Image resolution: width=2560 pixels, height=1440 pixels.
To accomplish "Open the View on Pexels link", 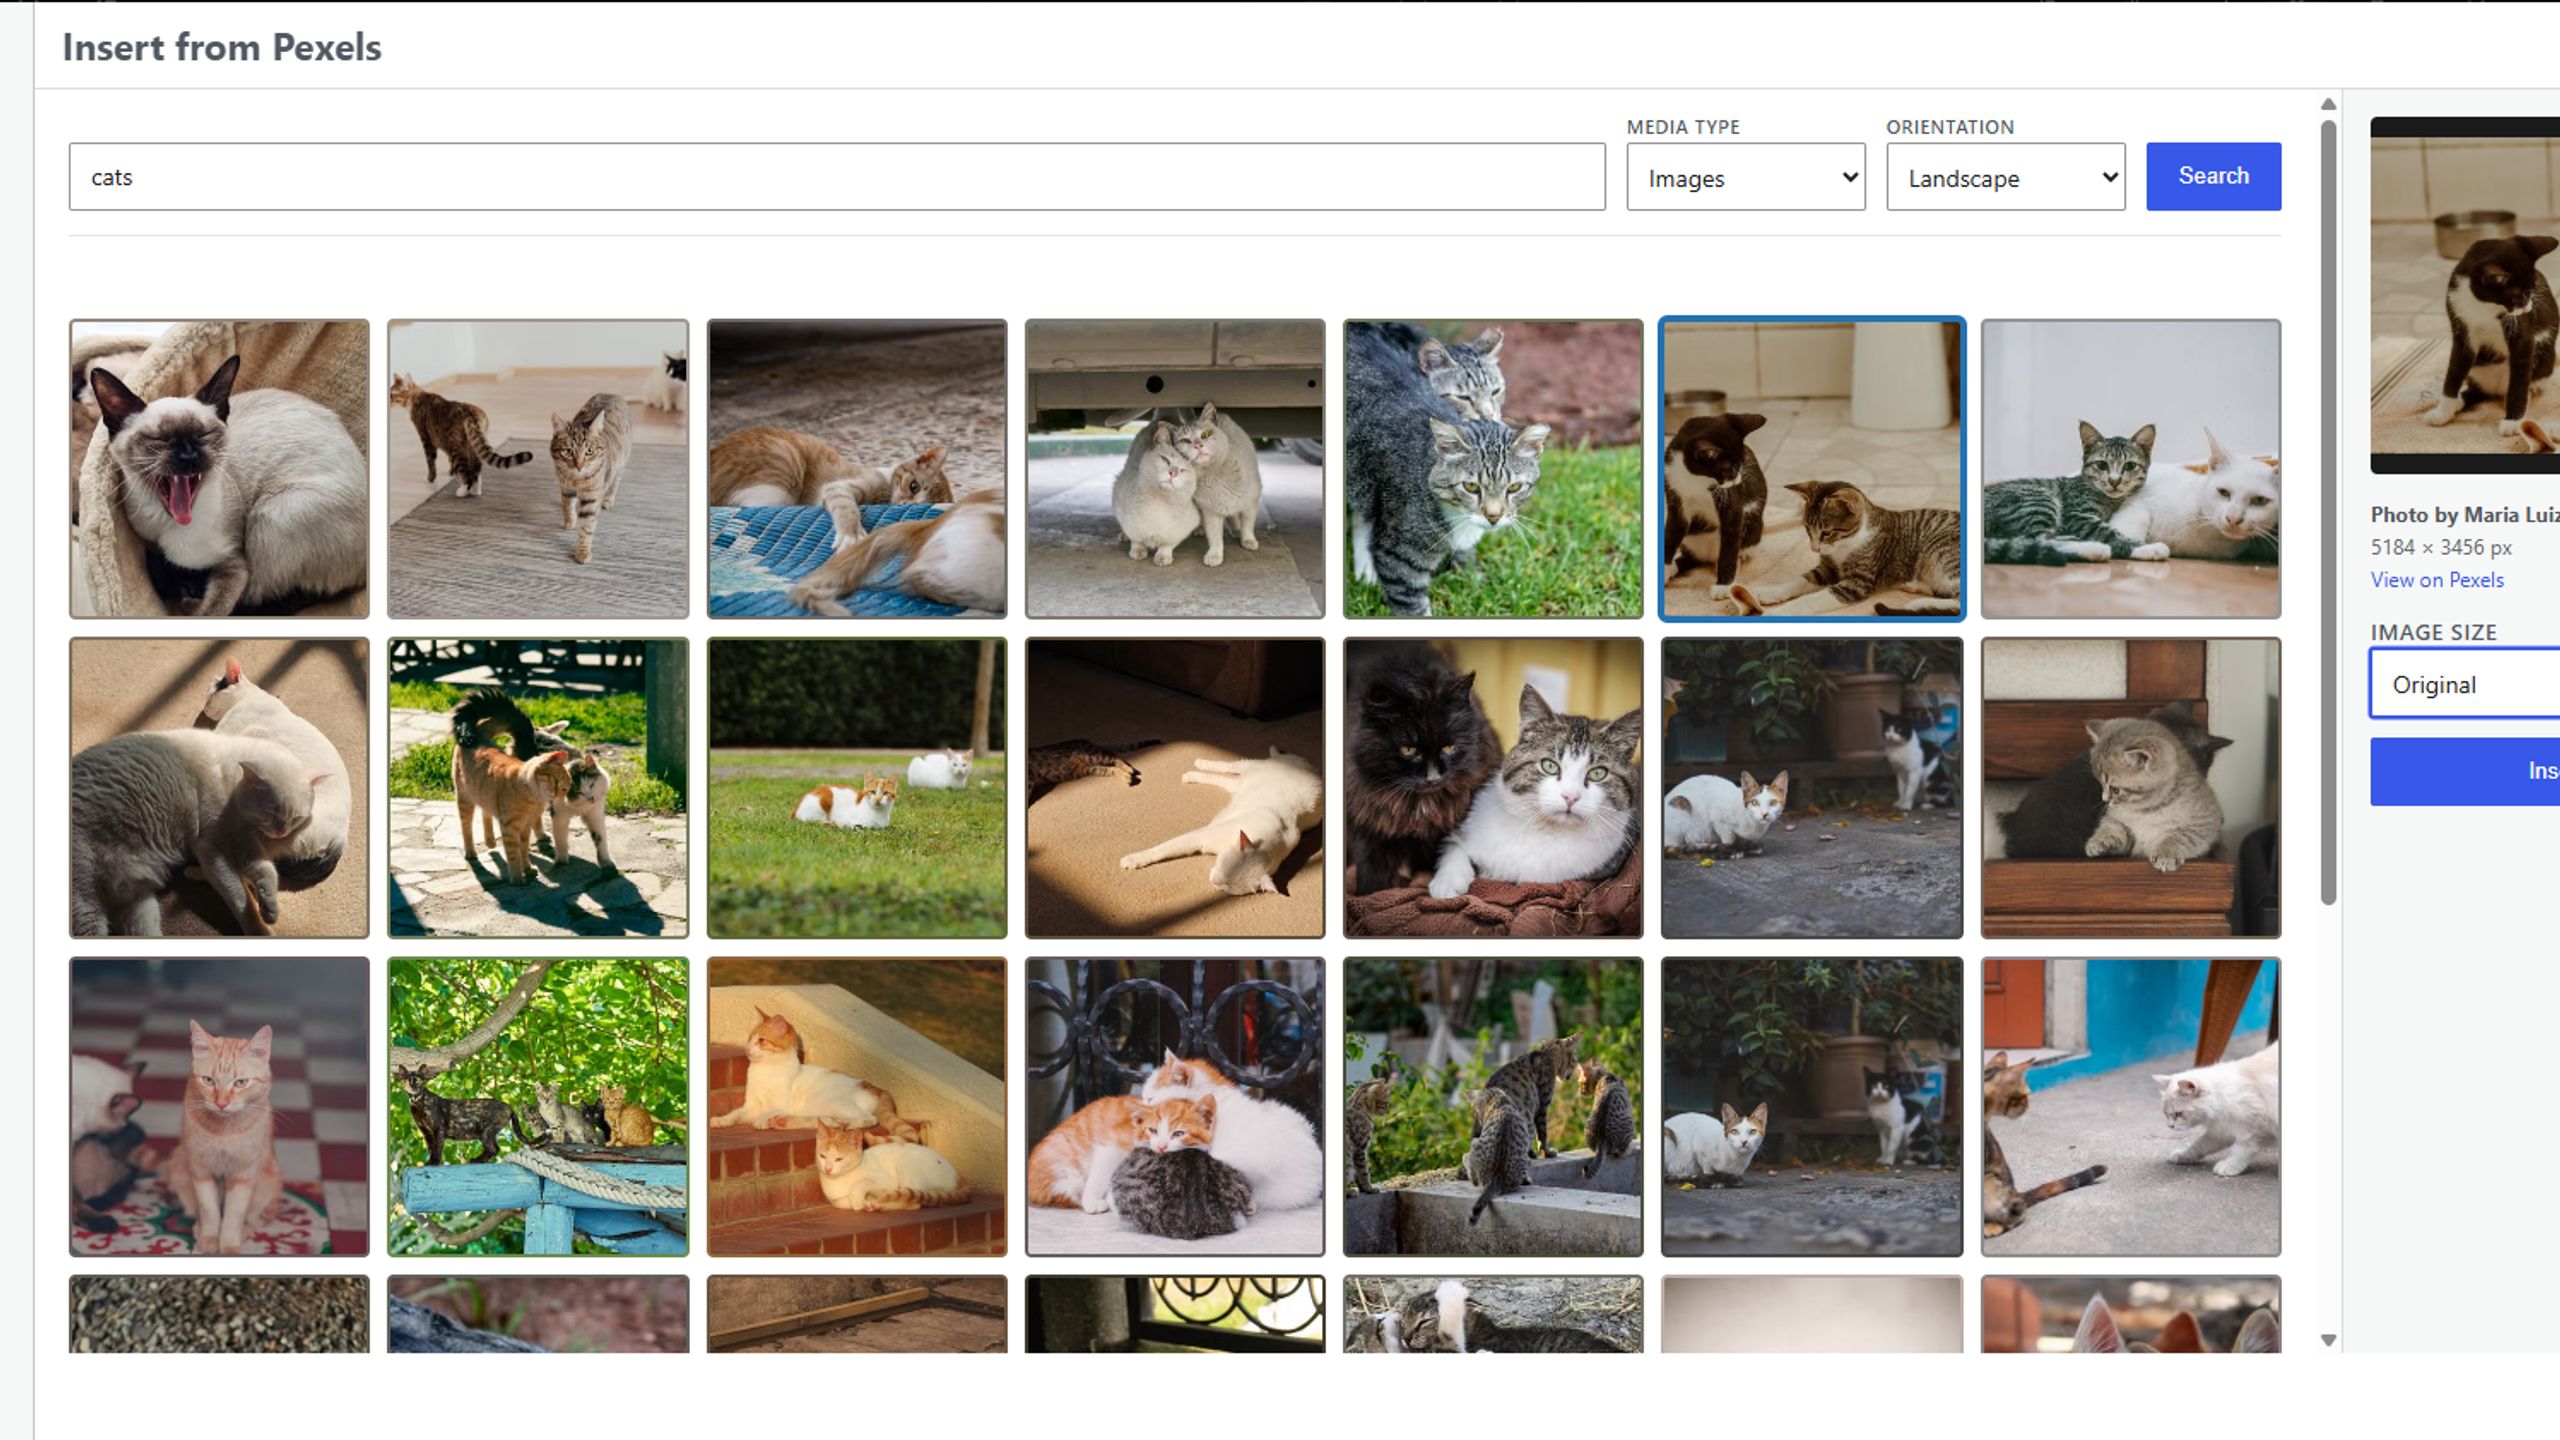I will click(2437, 580).
